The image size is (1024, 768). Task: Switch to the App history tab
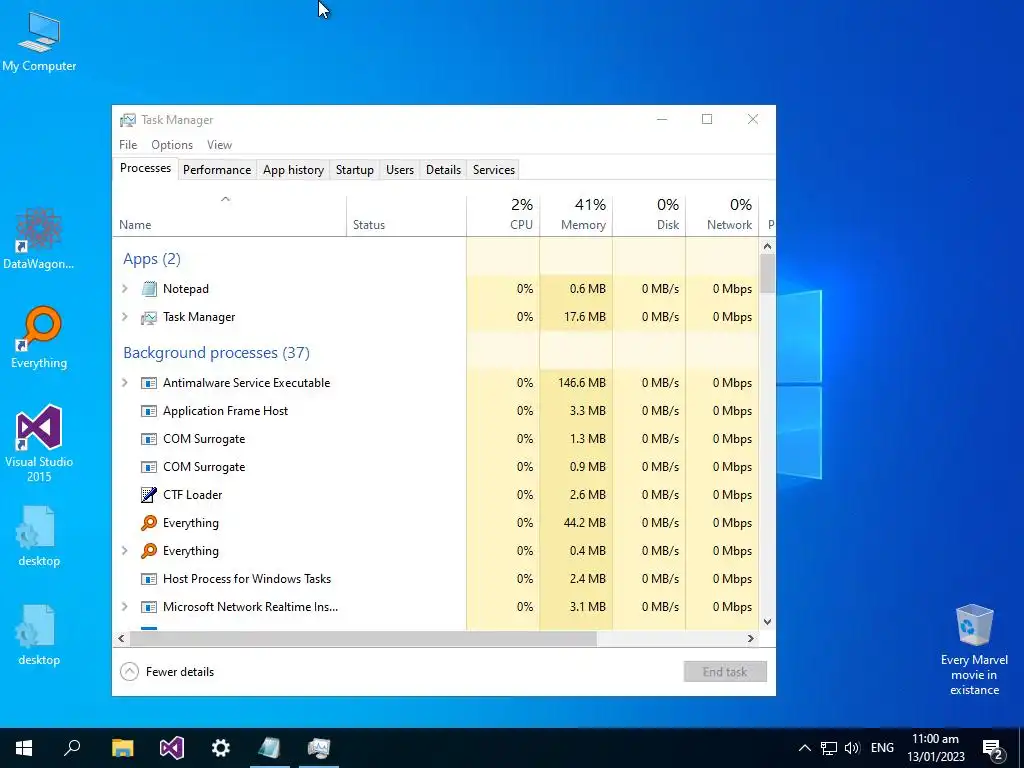(x=293, y=170)
